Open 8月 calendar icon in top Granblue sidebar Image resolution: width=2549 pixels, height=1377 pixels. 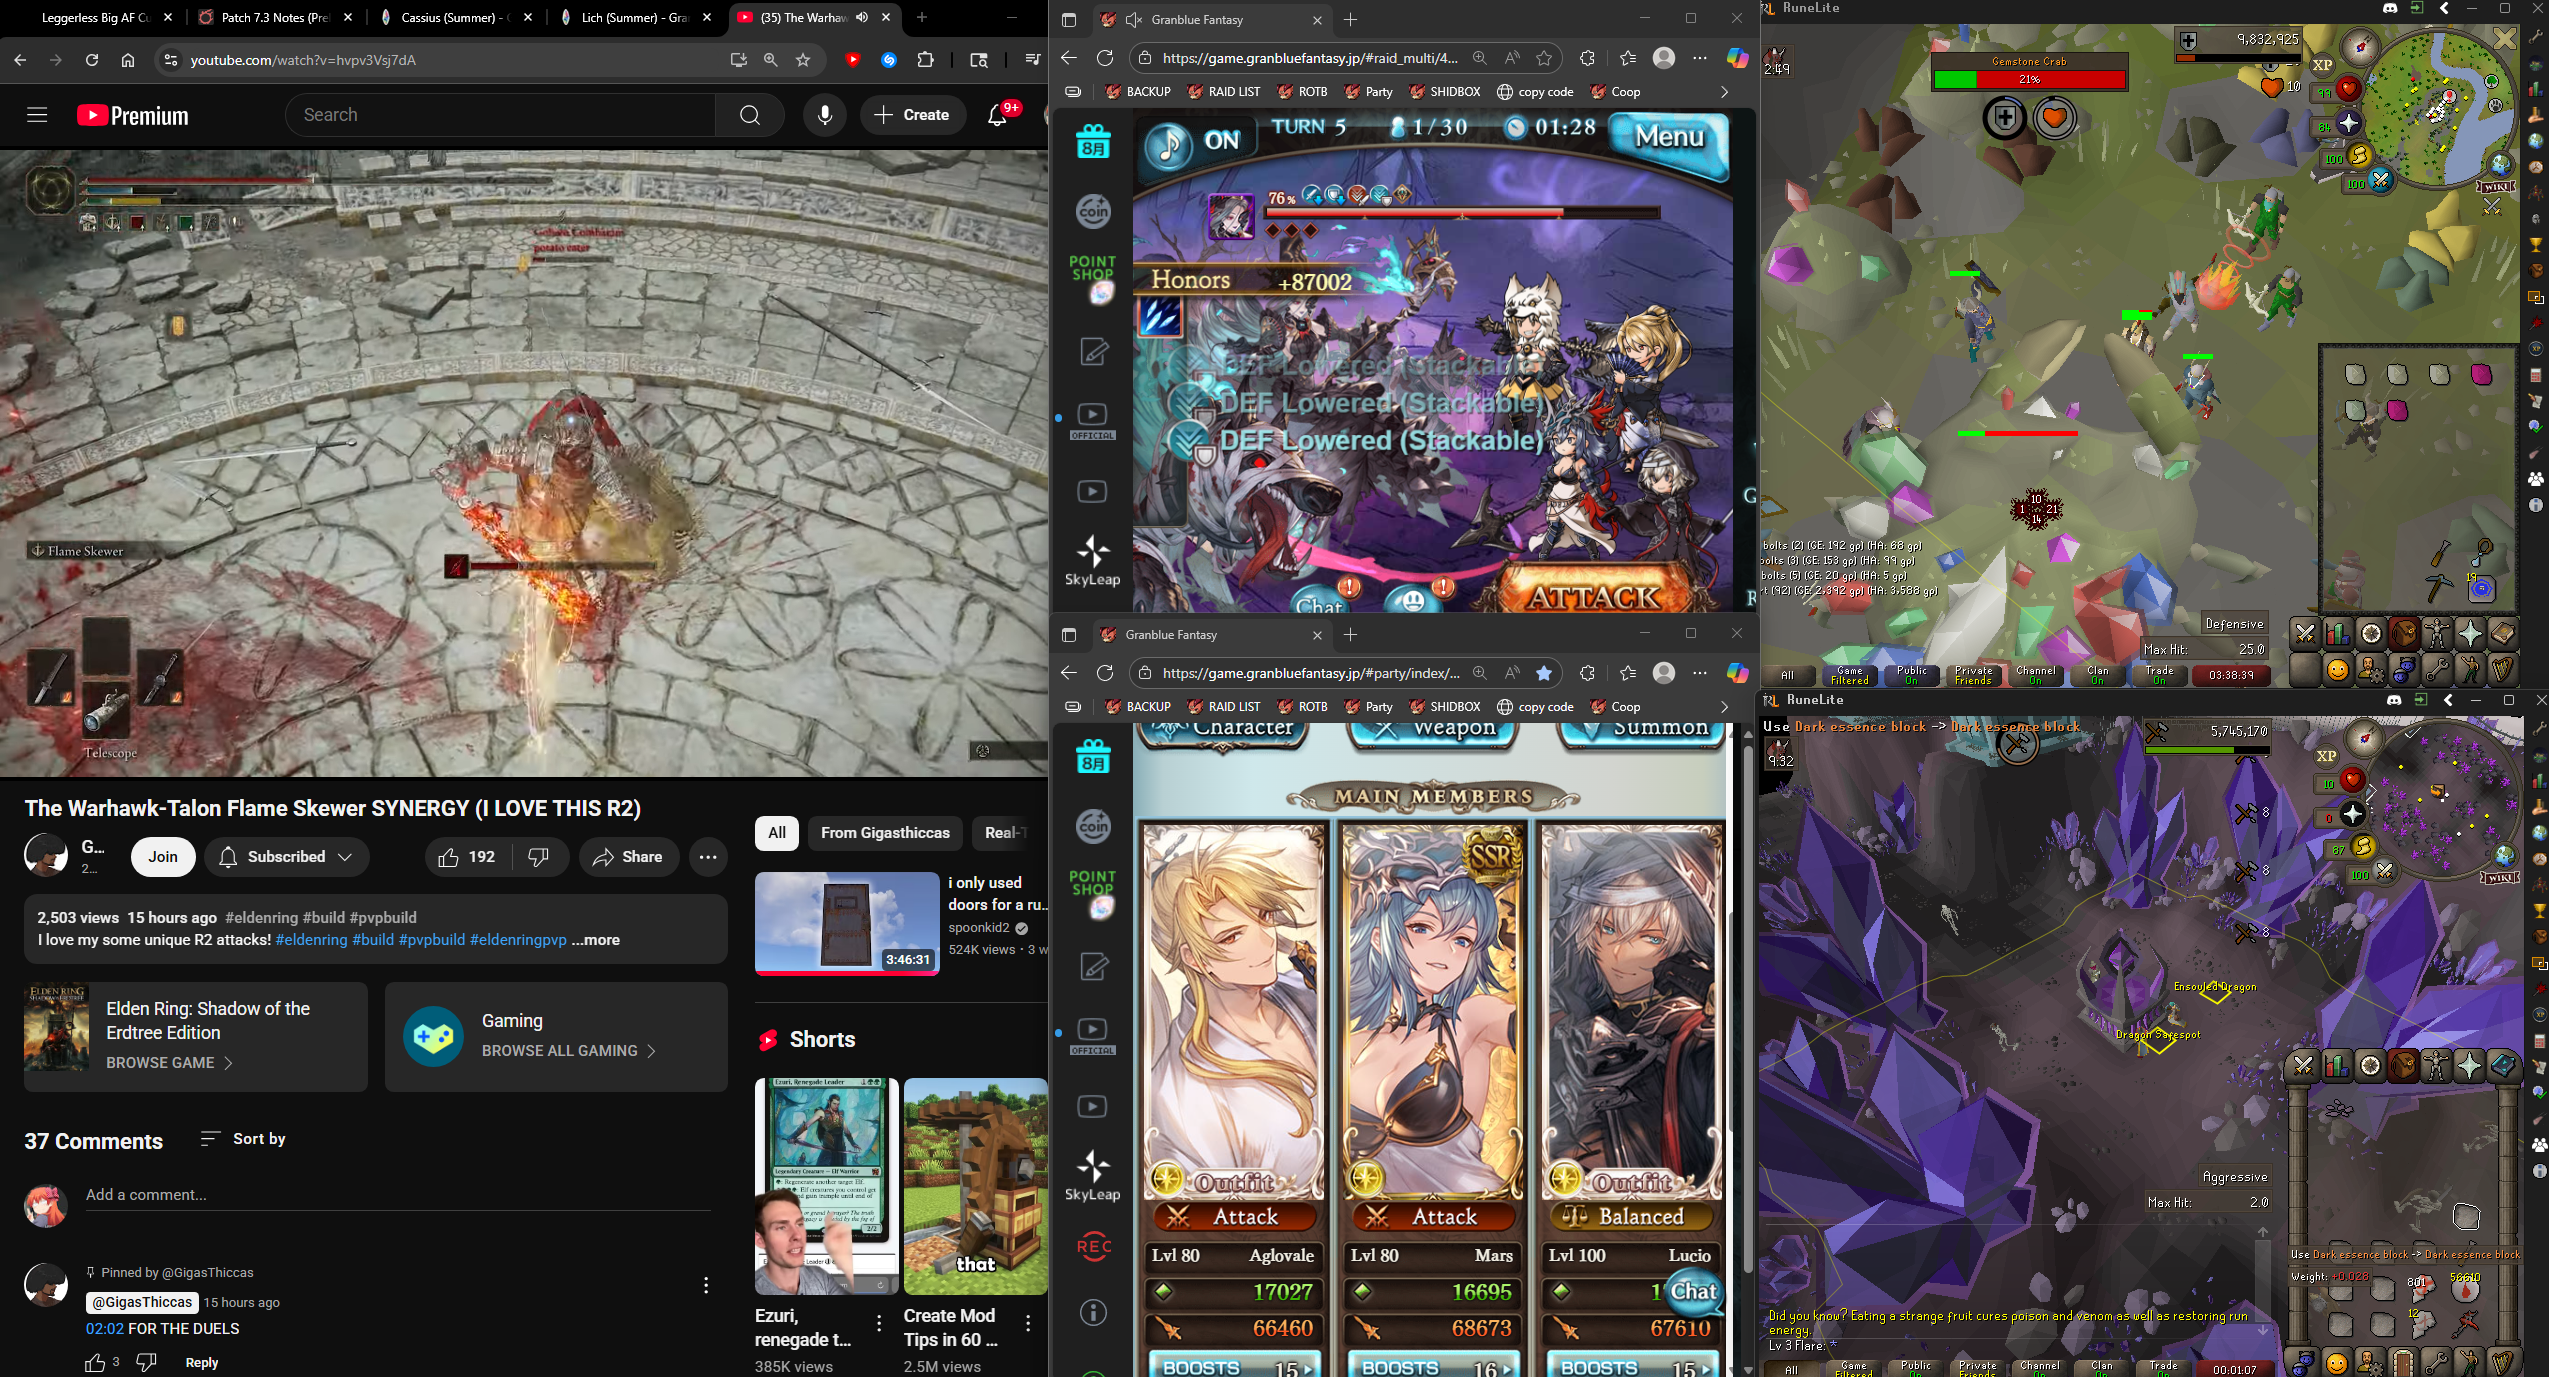[x=1093, y=141]
